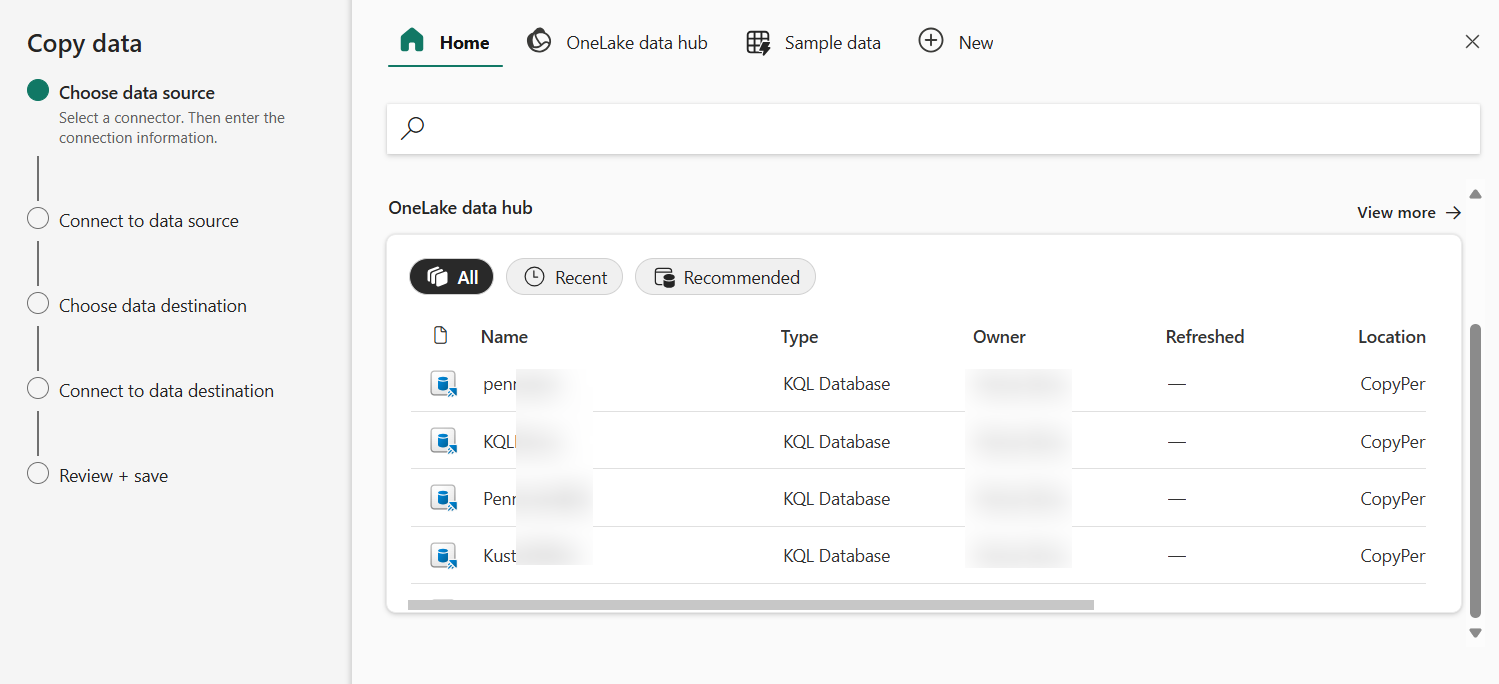This screenshot has width=1499, height=684.
Task: Switch to OneLake data hub tab
Action: coord(617,43)
